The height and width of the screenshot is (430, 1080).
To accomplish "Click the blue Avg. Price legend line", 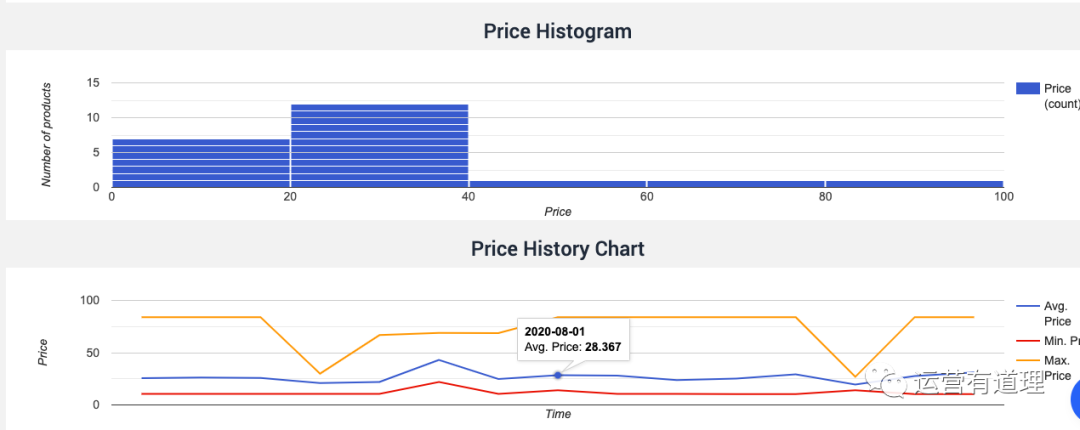I will (x=1027, y=307).
